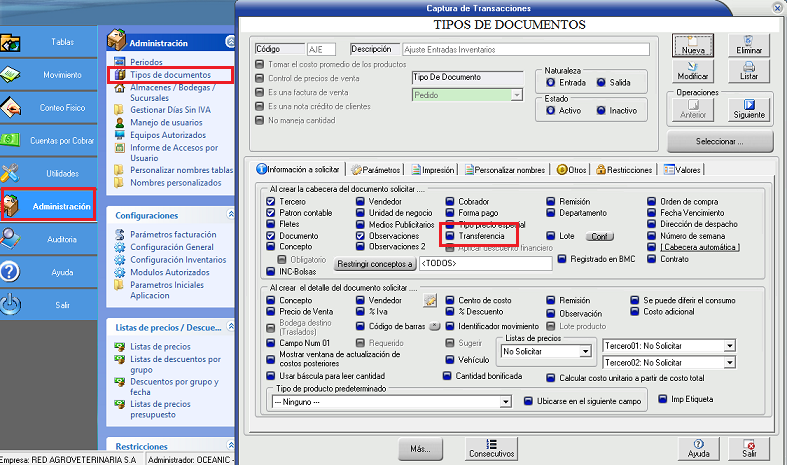Click the Tablas sidebar icon
Image resolution: width=787 pixels, height=465 pixels.
[x=14, y=43]
